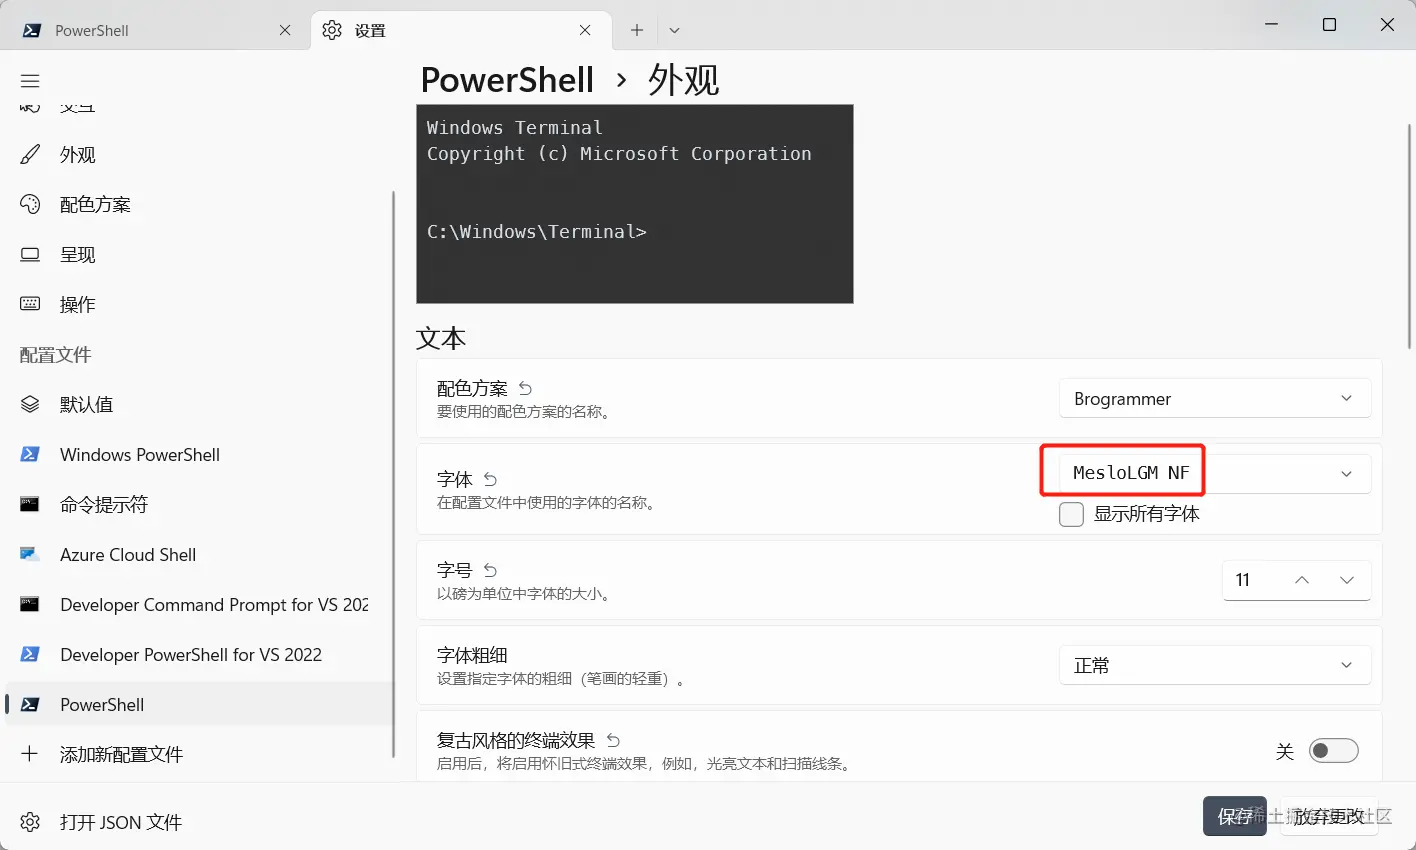
Task: Decrease font size with down arrow
Action: coord(1346,580)
